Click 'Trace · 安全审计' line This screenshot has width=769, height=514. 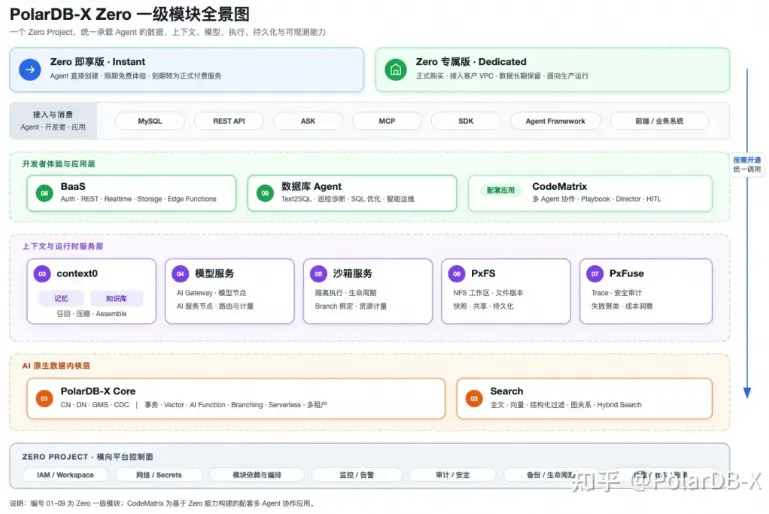coord(616,293)
